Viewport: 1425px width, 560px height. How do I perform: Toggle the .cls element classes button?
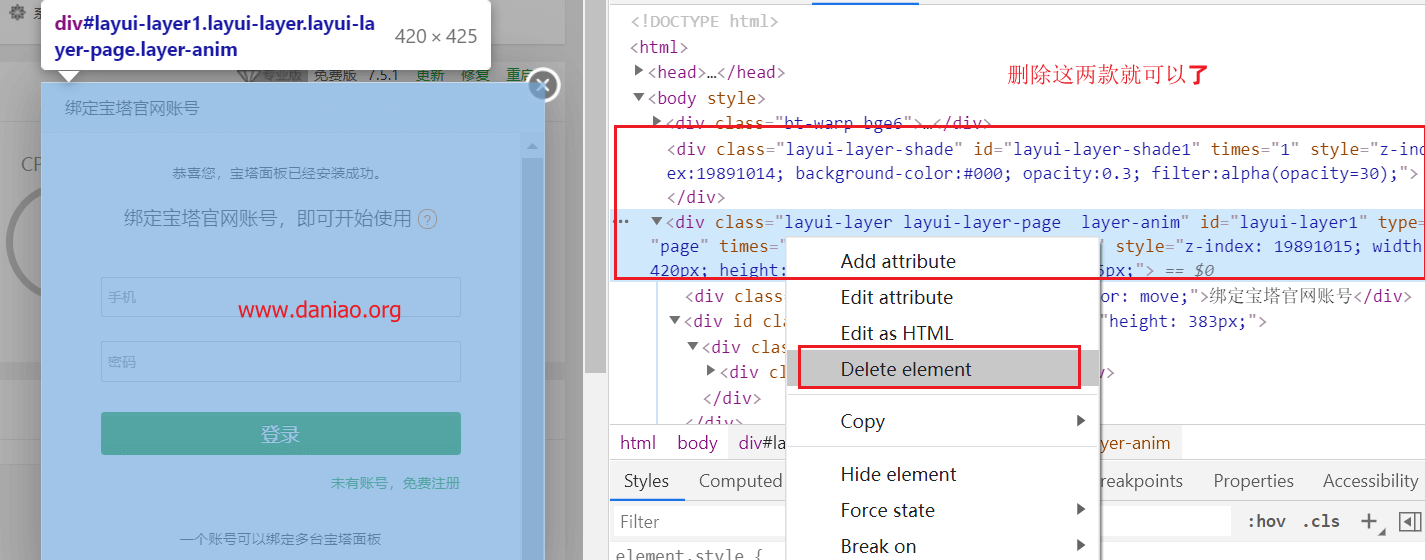click(x=1321, y=521)
